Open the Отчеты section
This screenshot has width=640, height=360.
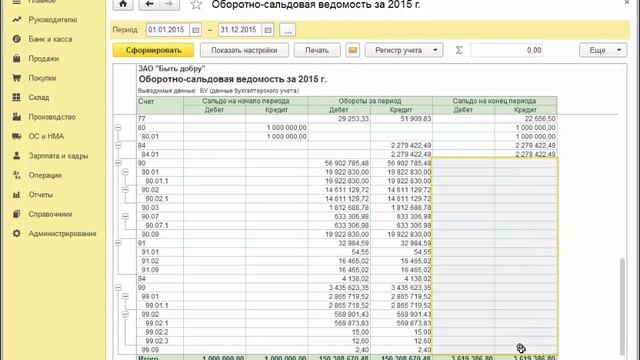pyautogui.click(x=40, y=195)
